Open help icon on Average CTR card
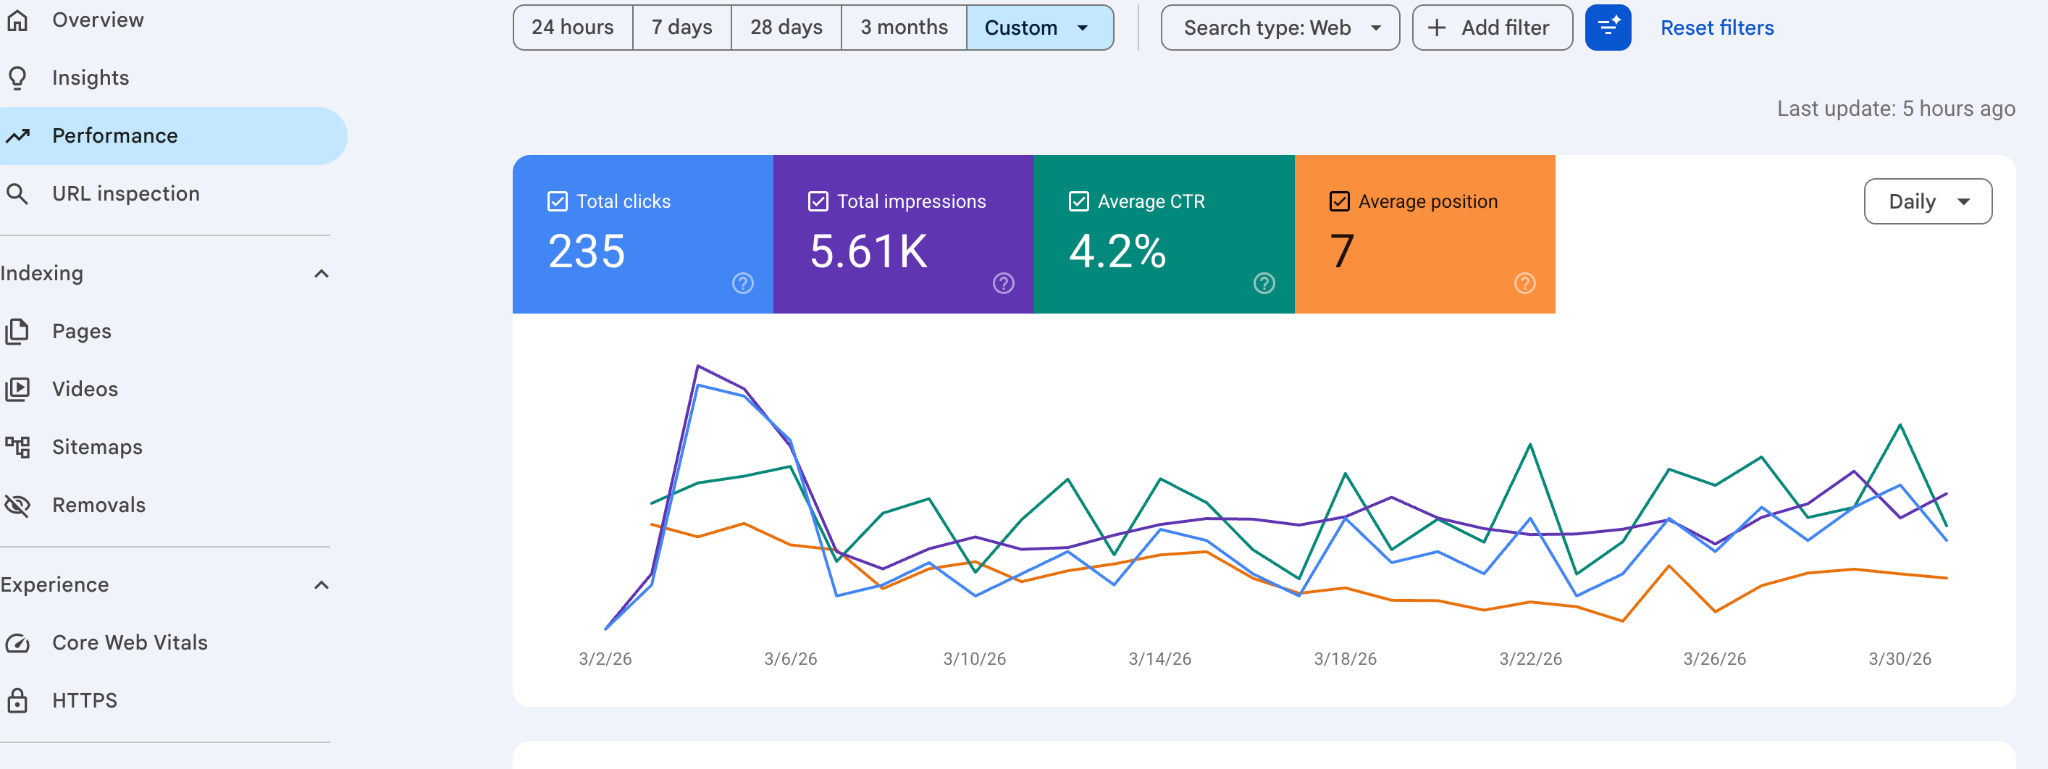2048x769 pixels. [1264, 283]
